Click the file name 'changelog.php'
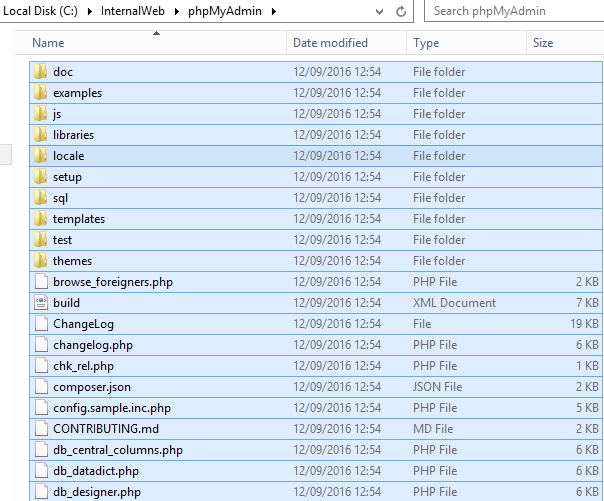The image size is (604, 501). coord(93,345)
